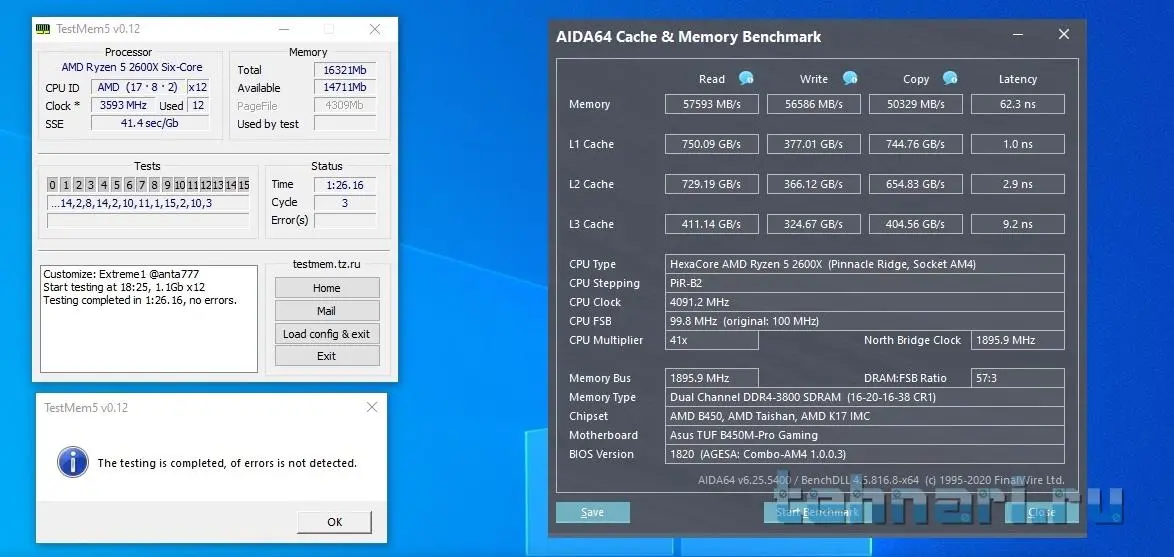Click the Mail button in TestMem5

click(x=326, y=311)
